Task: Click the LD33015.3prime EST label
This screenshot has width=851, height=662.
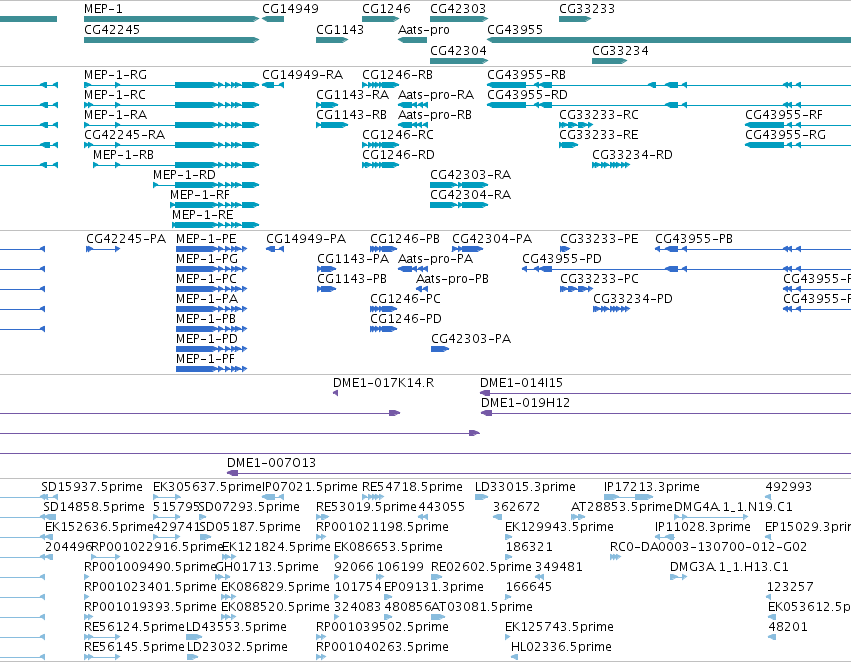Action: [525, 487]
